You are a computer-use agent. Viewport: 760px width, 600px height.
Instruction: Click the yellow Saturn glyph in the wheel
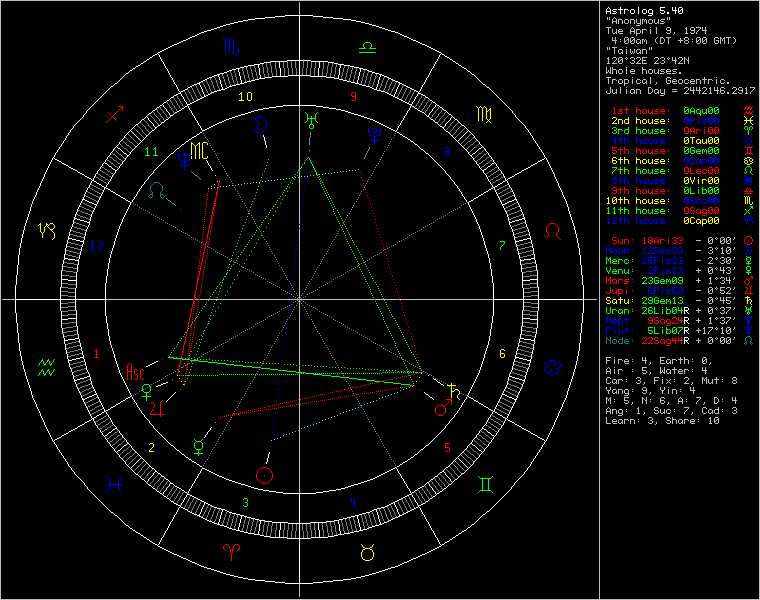click(x=455, y=390)
